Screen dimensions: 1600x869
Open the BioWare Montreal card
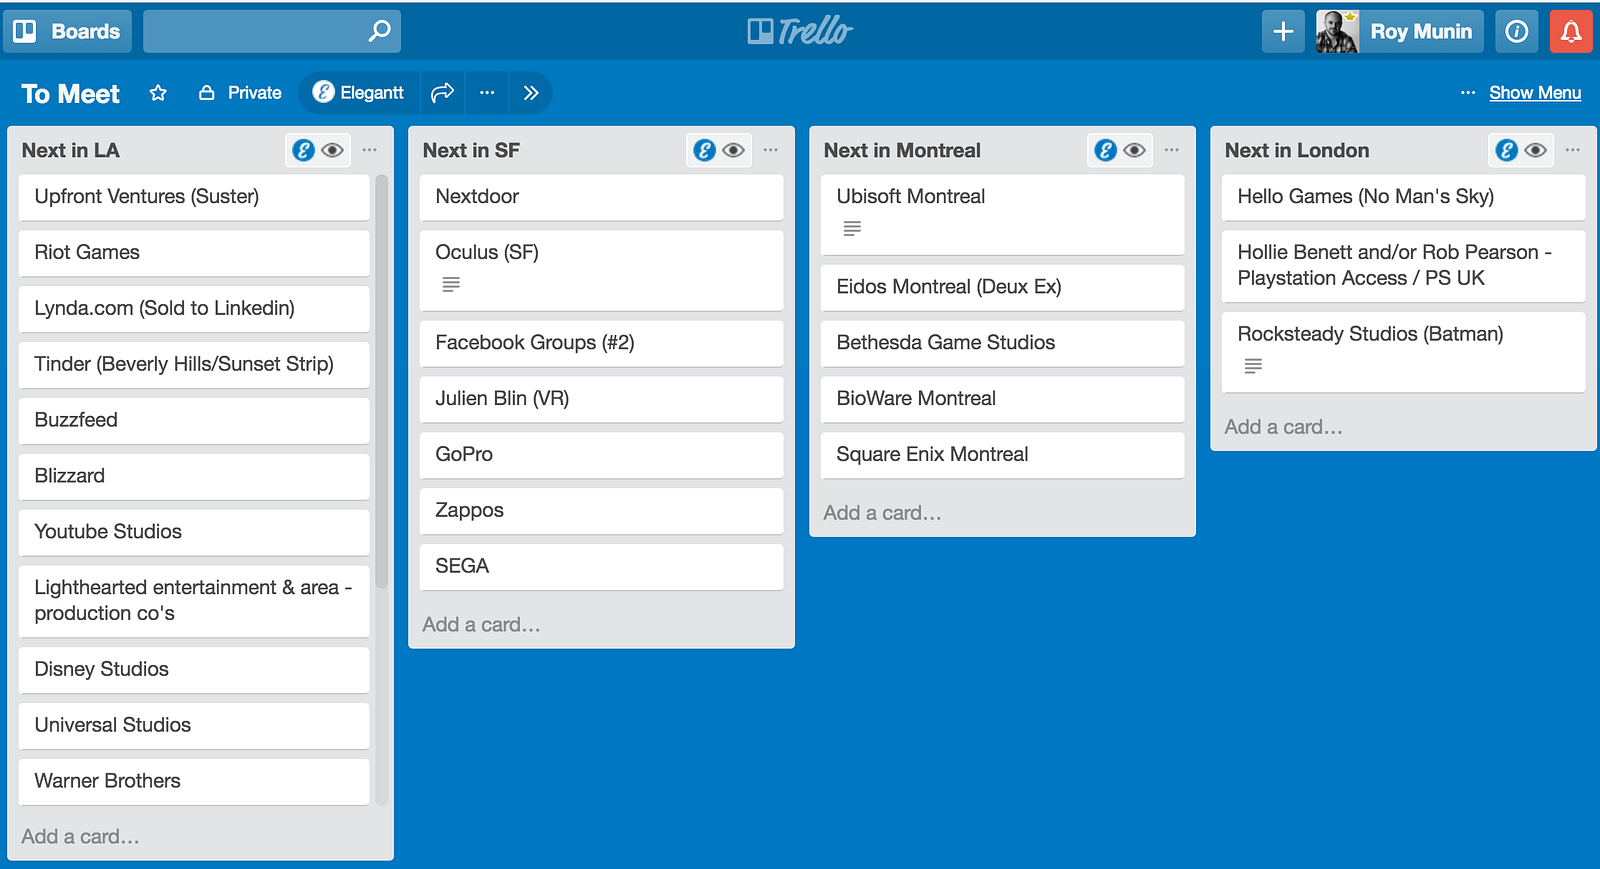pyautogui.click(x=1002, y=399)
